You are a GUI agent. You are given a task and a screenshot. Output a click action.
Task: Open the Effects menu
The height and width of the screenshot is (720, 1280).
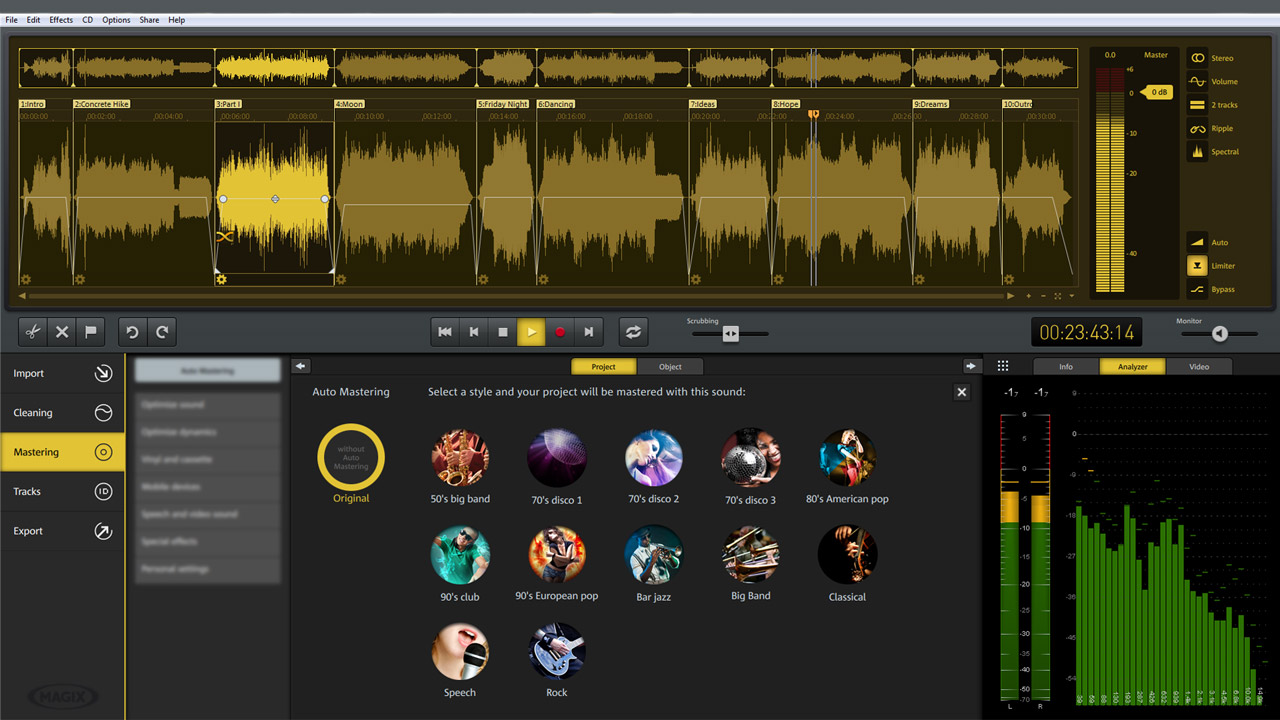point(60,19)
